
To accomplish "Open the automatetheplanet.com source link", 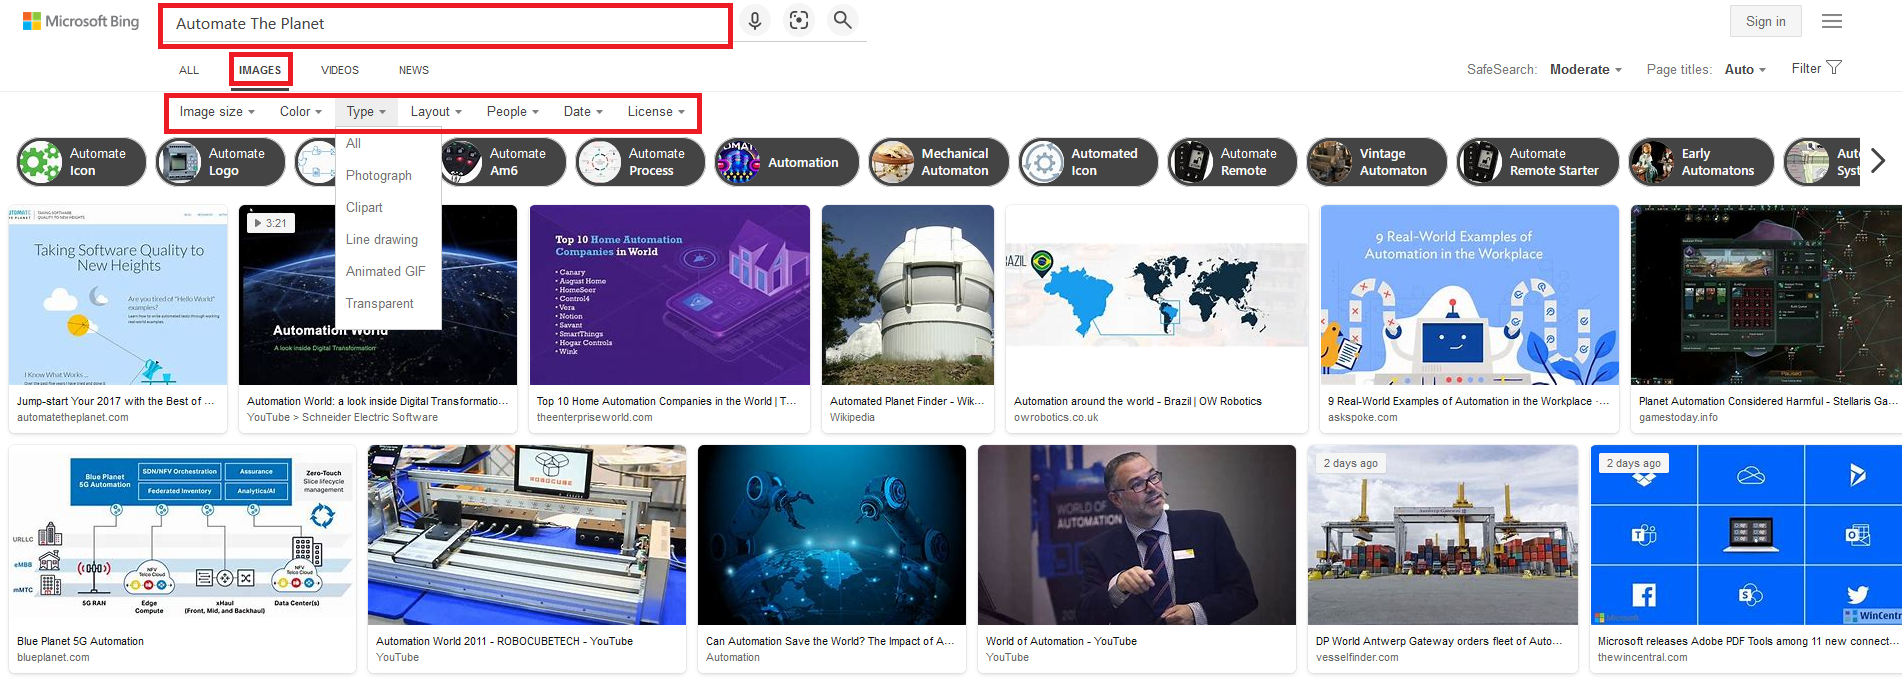I will click(x=72, y=417).
